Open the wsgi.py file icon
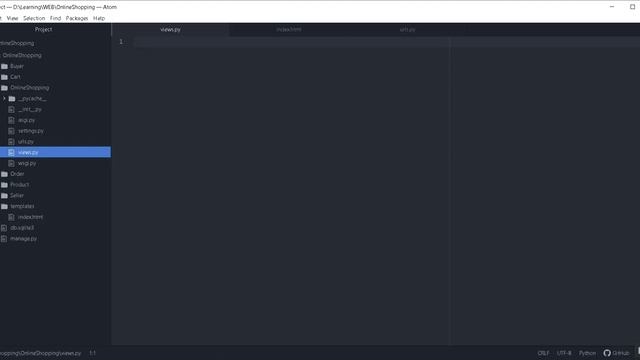The height and width of the screenshot is (360, 640). pos(11,163)
